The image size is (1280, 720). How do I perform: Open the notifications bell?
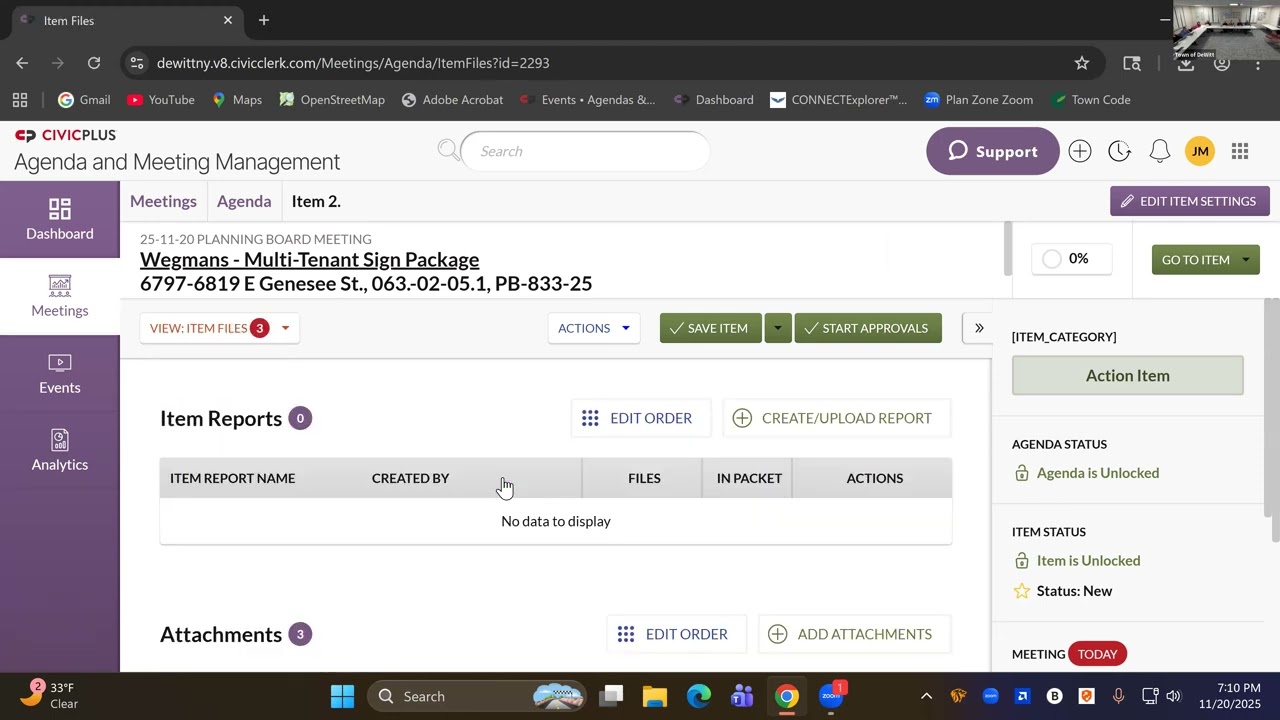[x=1160, y=151]
